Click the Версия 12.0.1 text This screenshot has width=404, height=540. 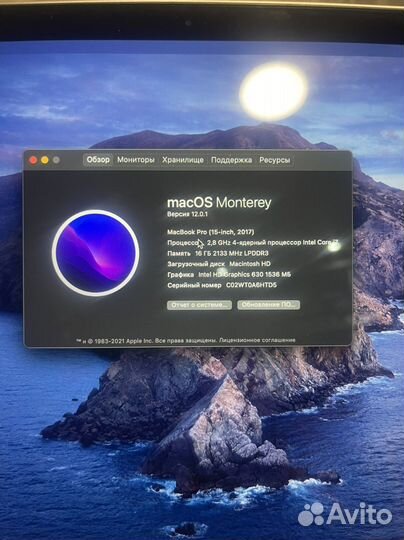click(187, 214)
